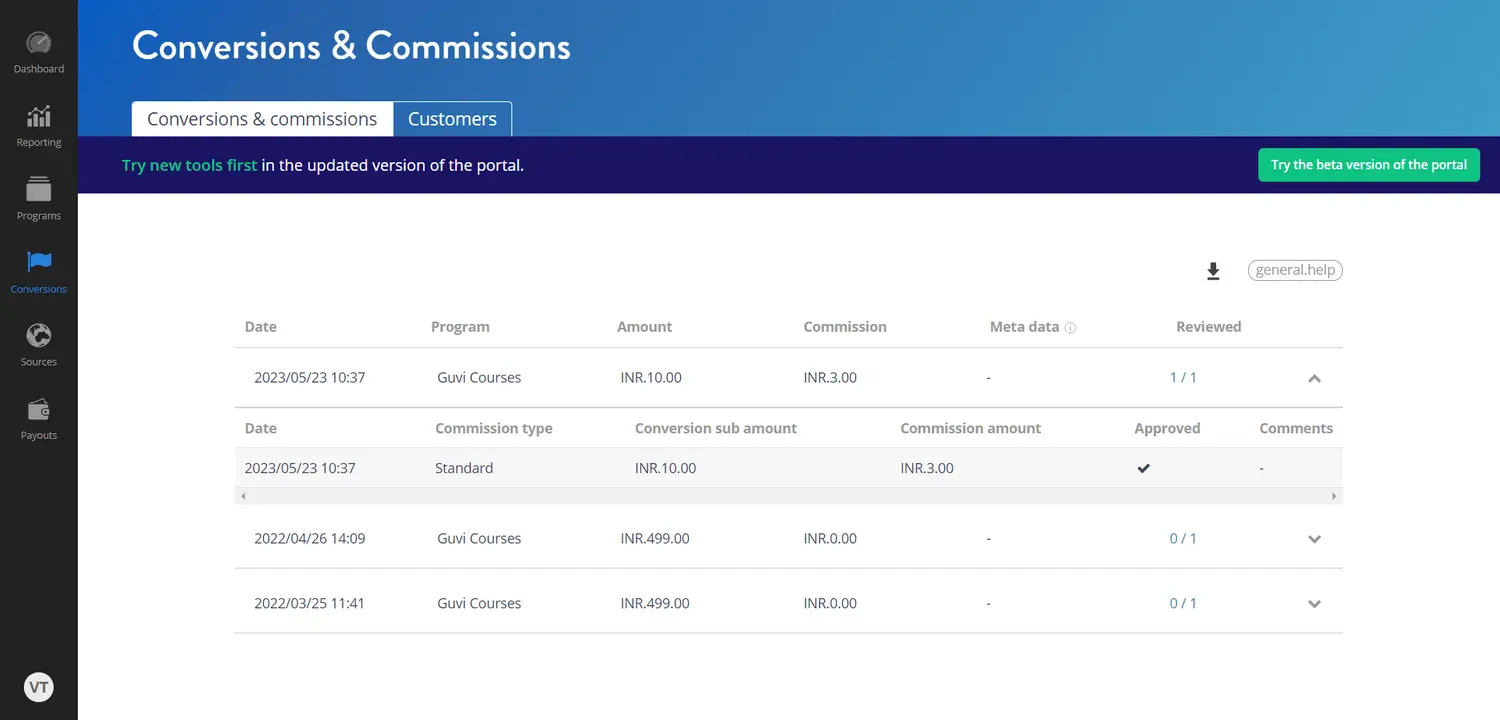Click the Try new tools first link
The width and height of the screenshot is (1500, 720).
click(189, 165)
